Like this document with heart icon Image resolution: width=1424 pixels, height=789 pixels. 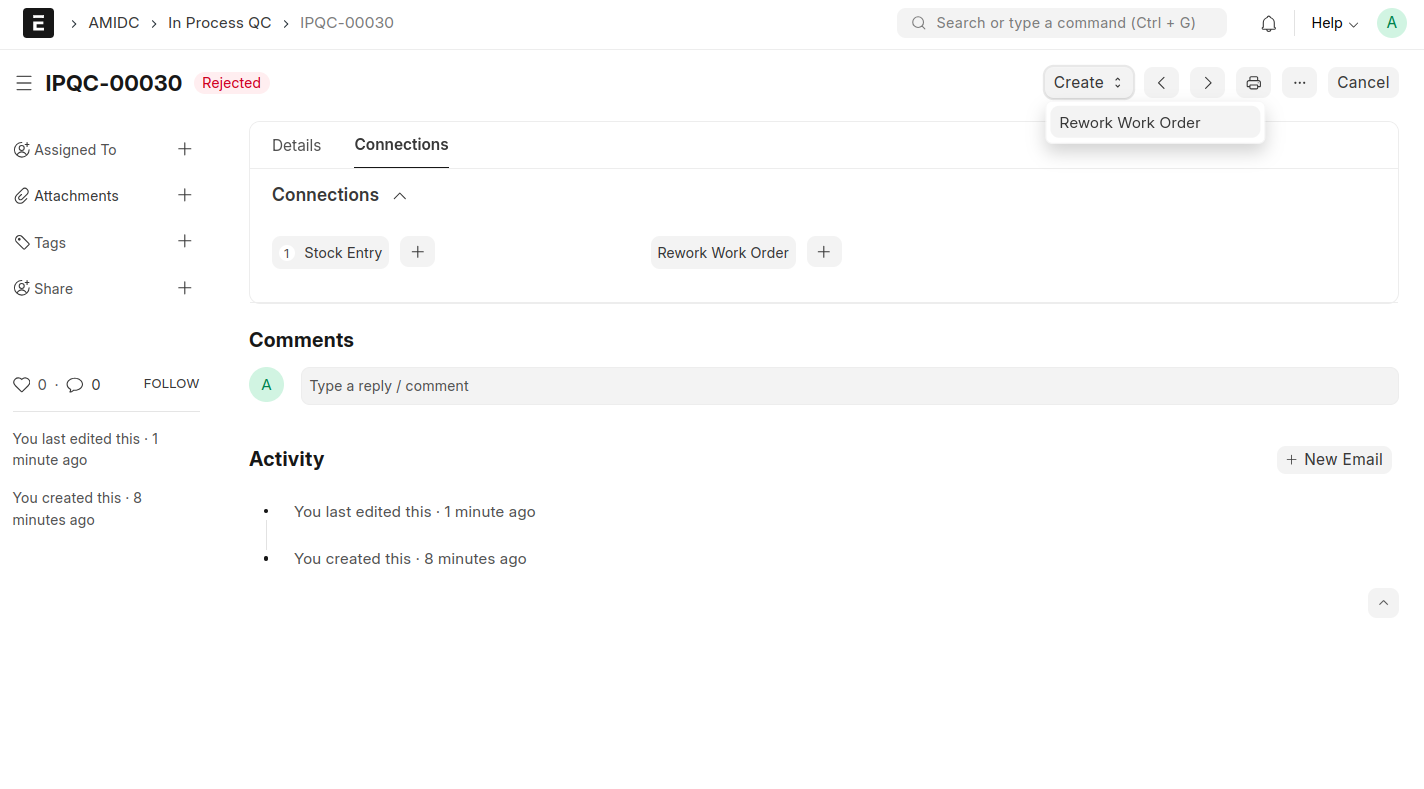(22, 385)
